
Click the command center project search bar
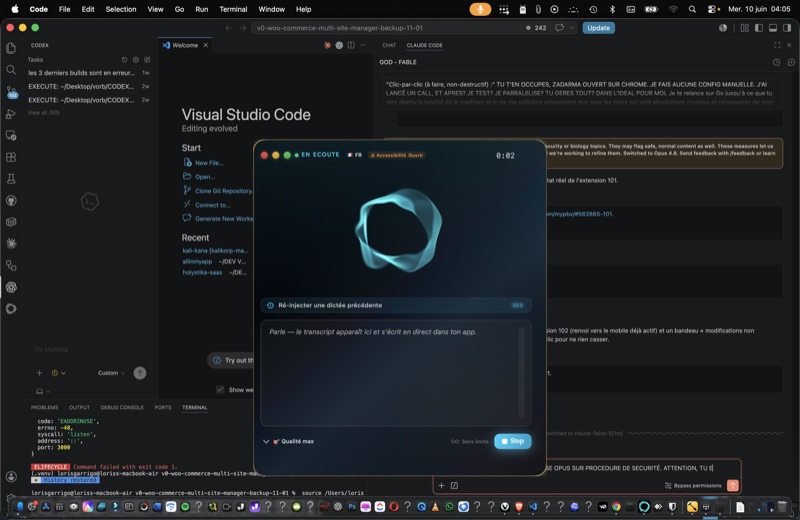click(392, 28)
